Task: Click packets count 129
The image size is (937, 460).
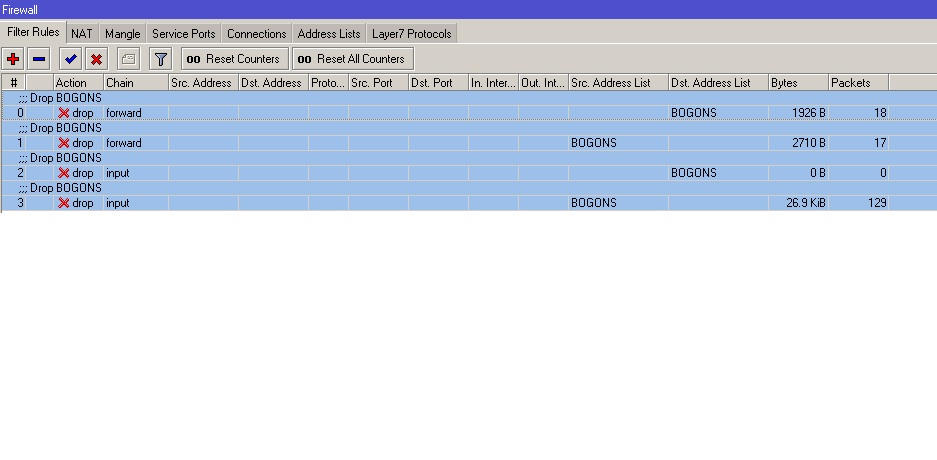Action: [877, 203]
